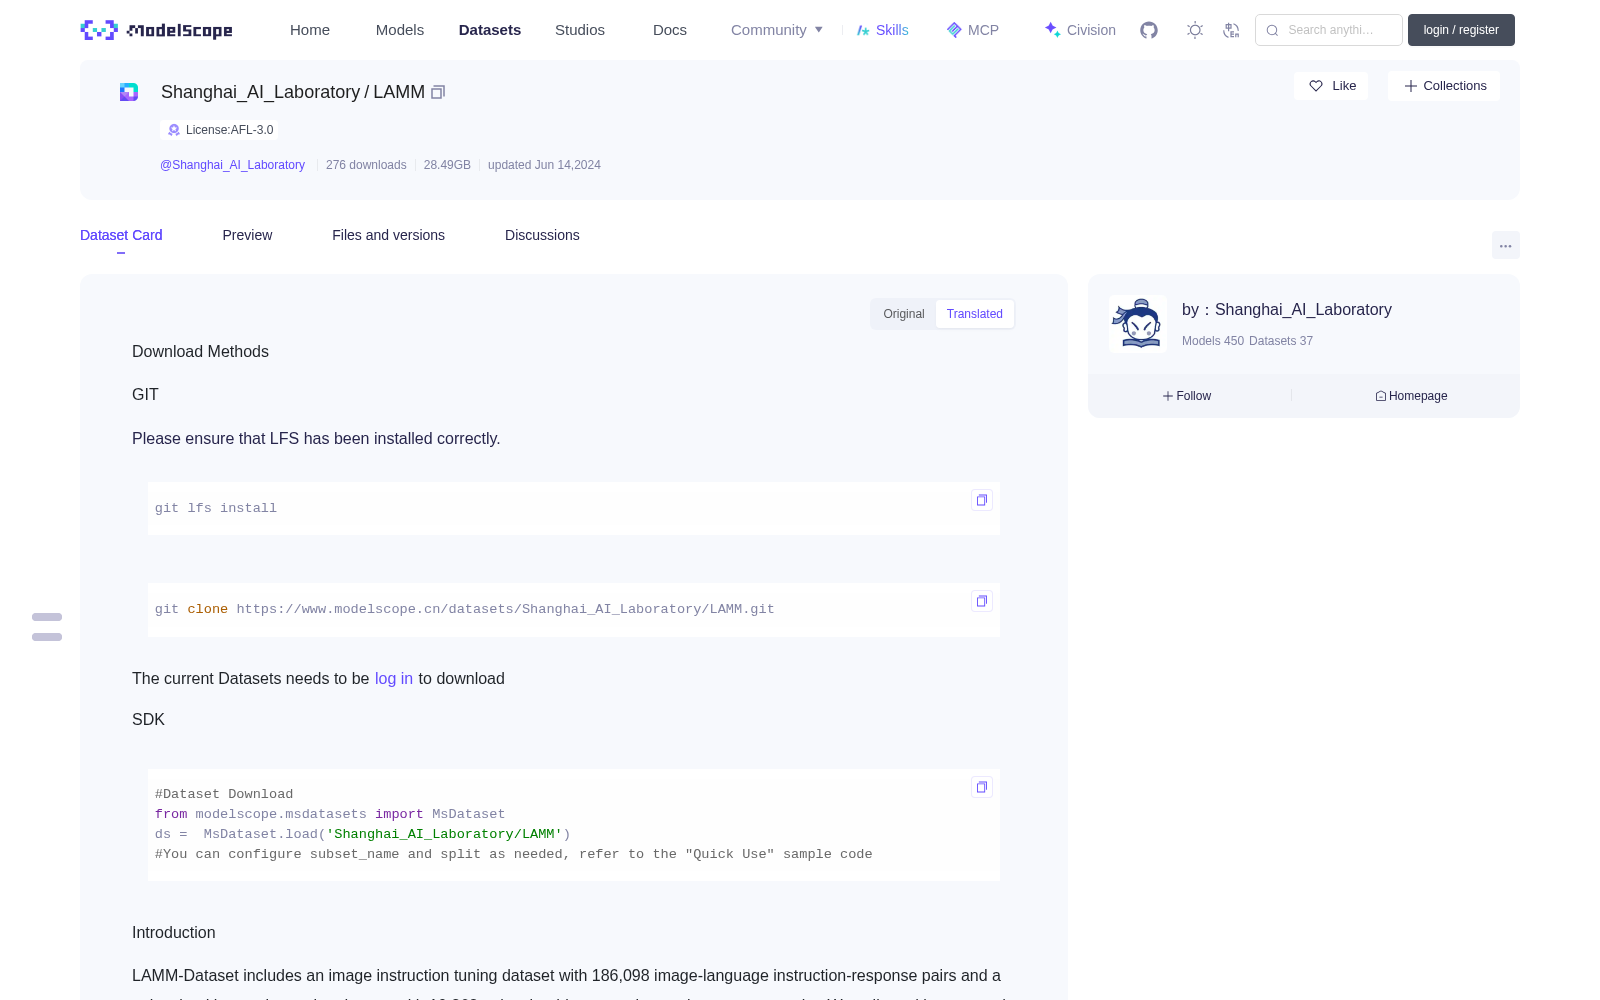Click the log in link to download
This screenshot has width=1600, height=1000.
click(394, 678)
